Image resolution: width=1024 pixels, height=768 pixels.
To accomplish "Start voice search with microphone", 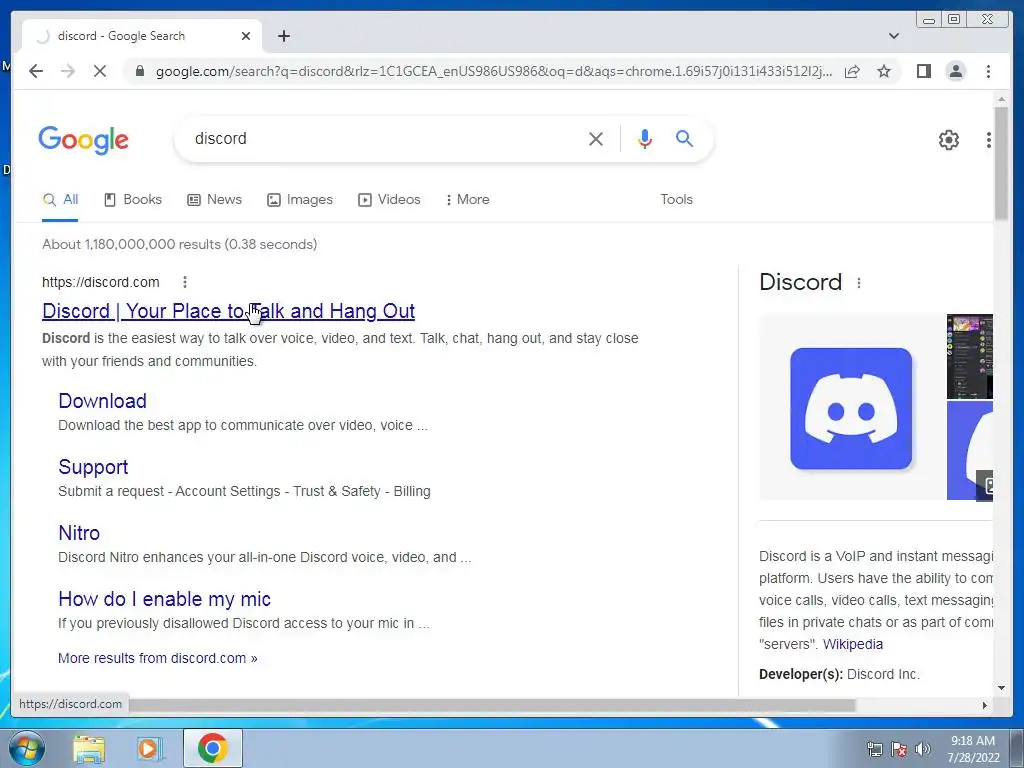I will [645, 138].
